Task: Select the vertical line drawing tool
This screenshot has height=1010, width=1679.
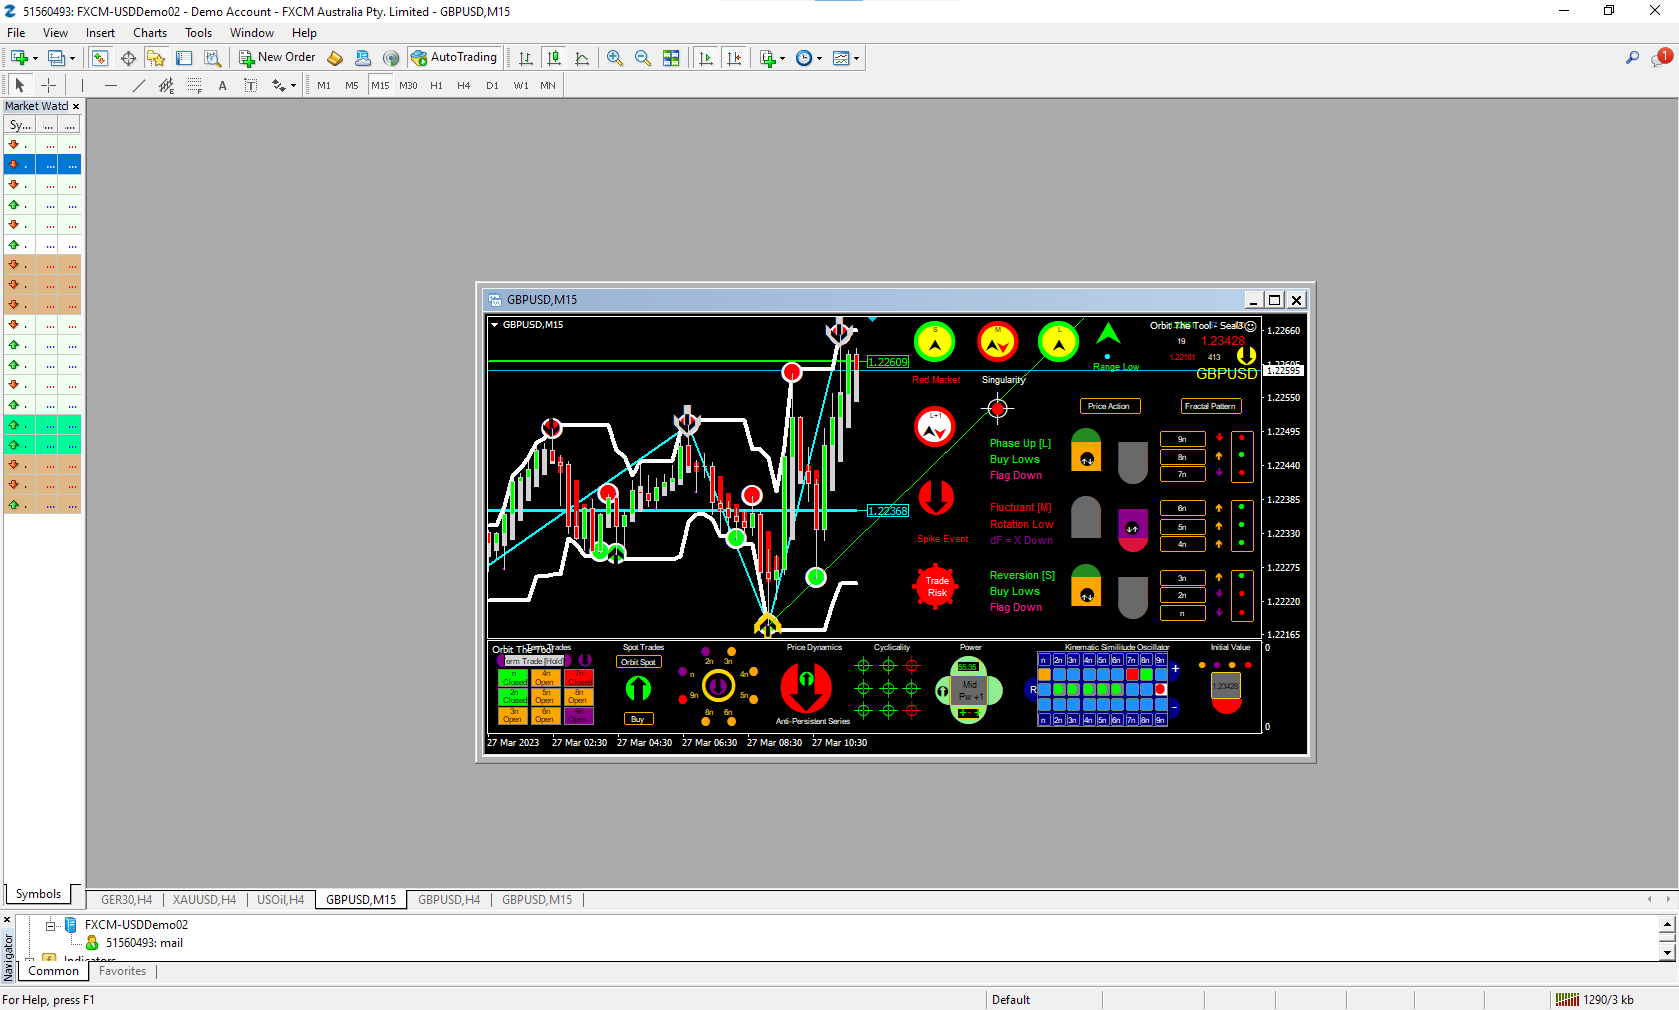Action: coord(83,86)
